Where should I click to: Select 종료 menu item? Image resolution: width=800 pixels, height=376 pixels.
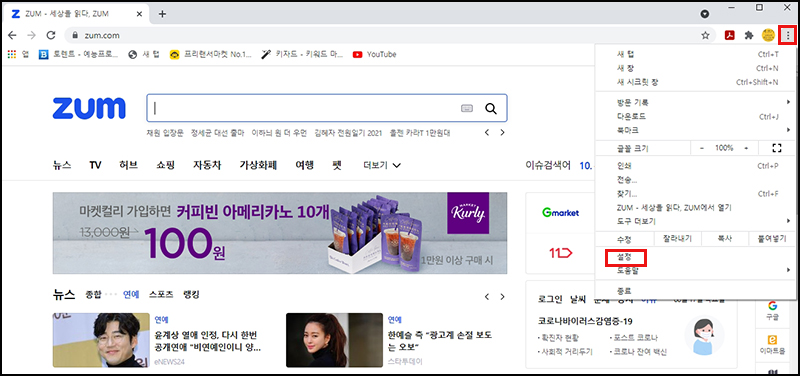[x=695, y=290]
